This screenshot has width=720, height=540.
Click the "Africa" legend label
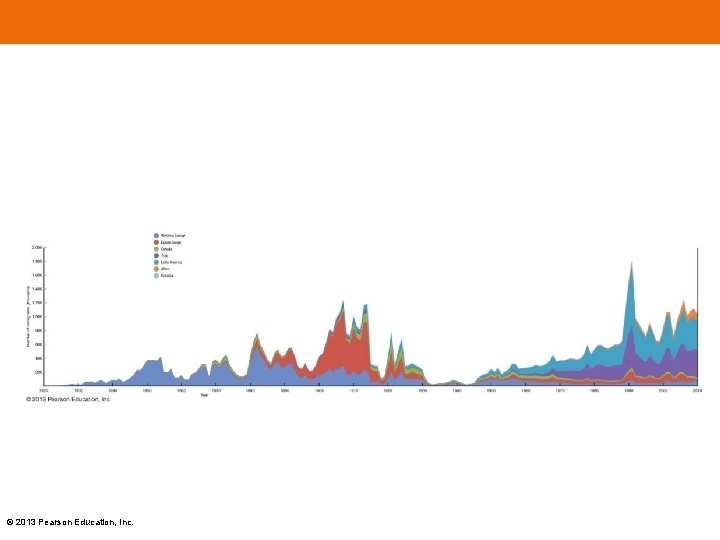165,269
